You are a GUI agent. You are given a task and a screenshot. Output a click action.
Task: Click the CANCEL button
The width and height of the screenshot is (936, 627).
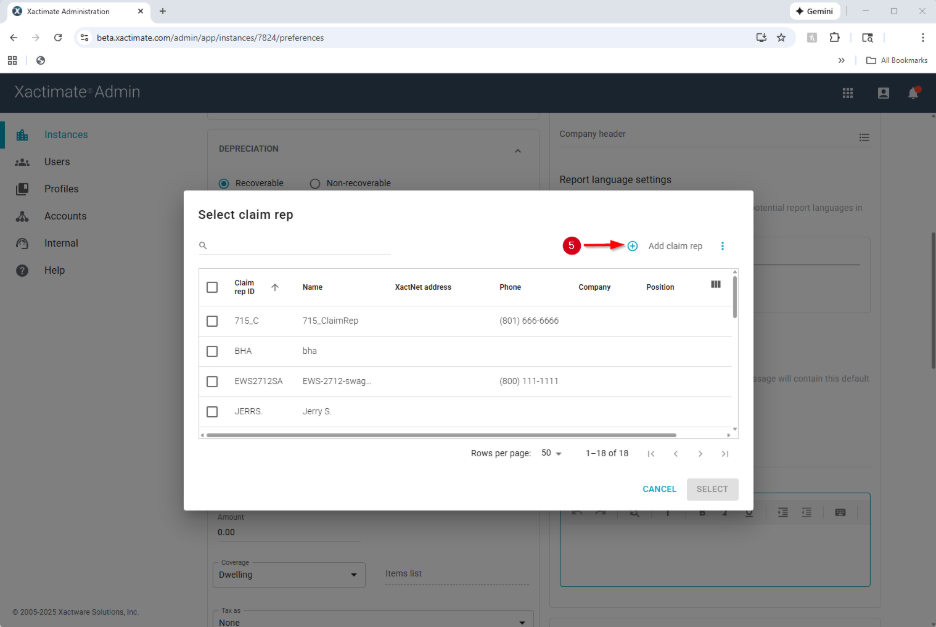(x=659, y=489)
